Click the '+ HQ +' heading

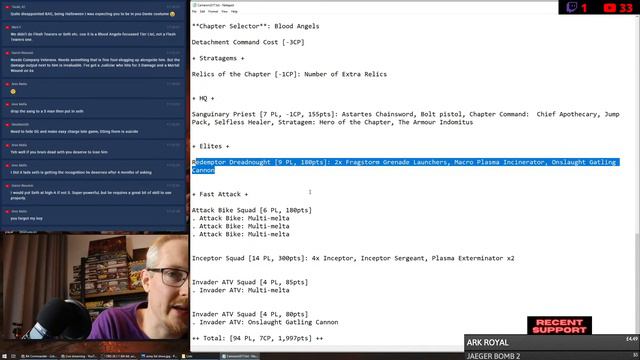203,98
